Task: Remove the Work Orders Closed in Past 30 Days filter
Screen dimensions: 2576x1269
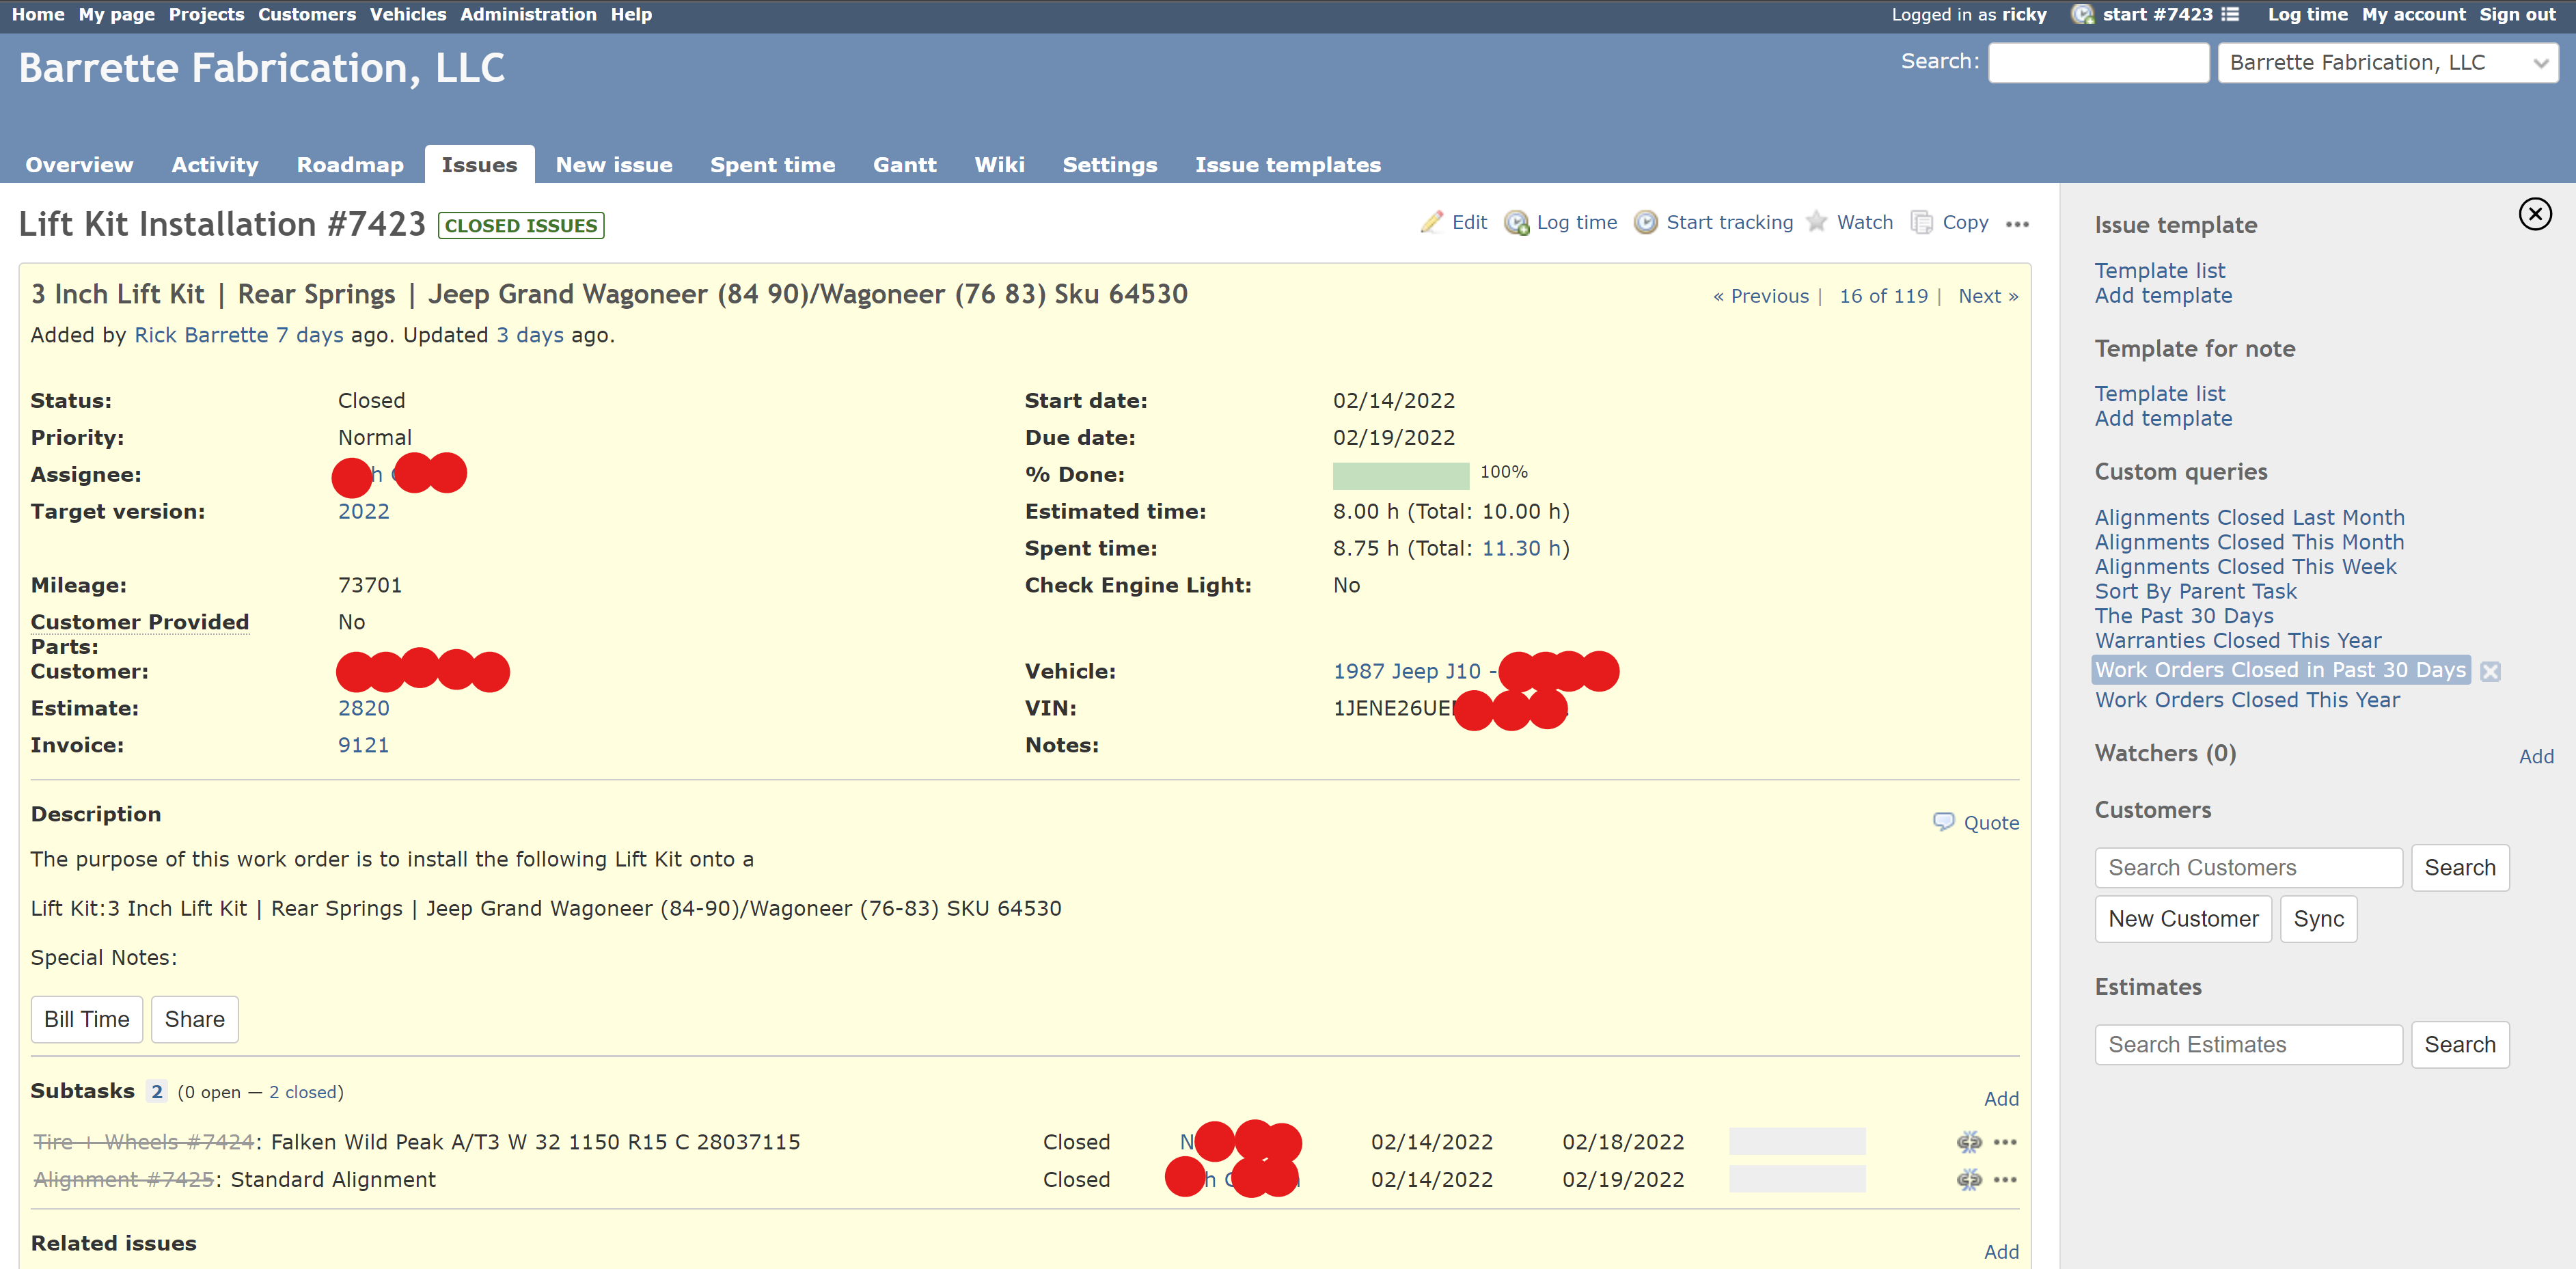Action: pos(2490,671)
